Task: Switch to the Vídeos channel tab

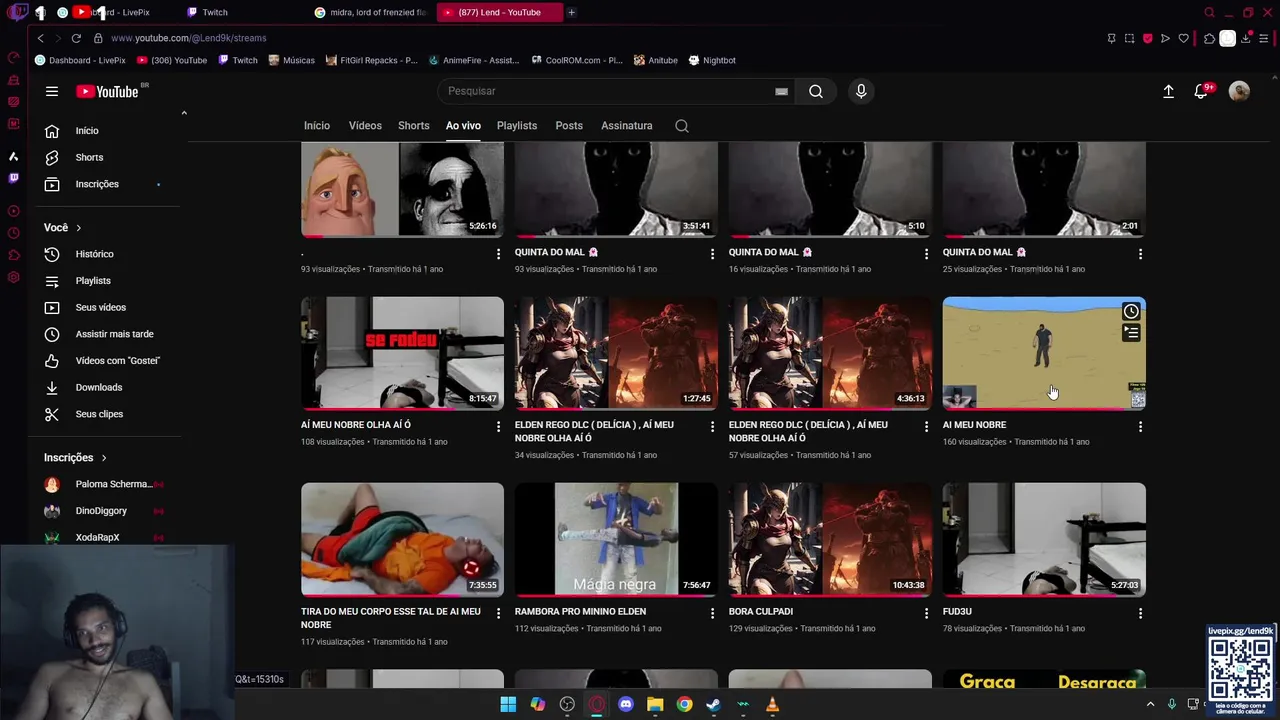Action: point(365,126)
